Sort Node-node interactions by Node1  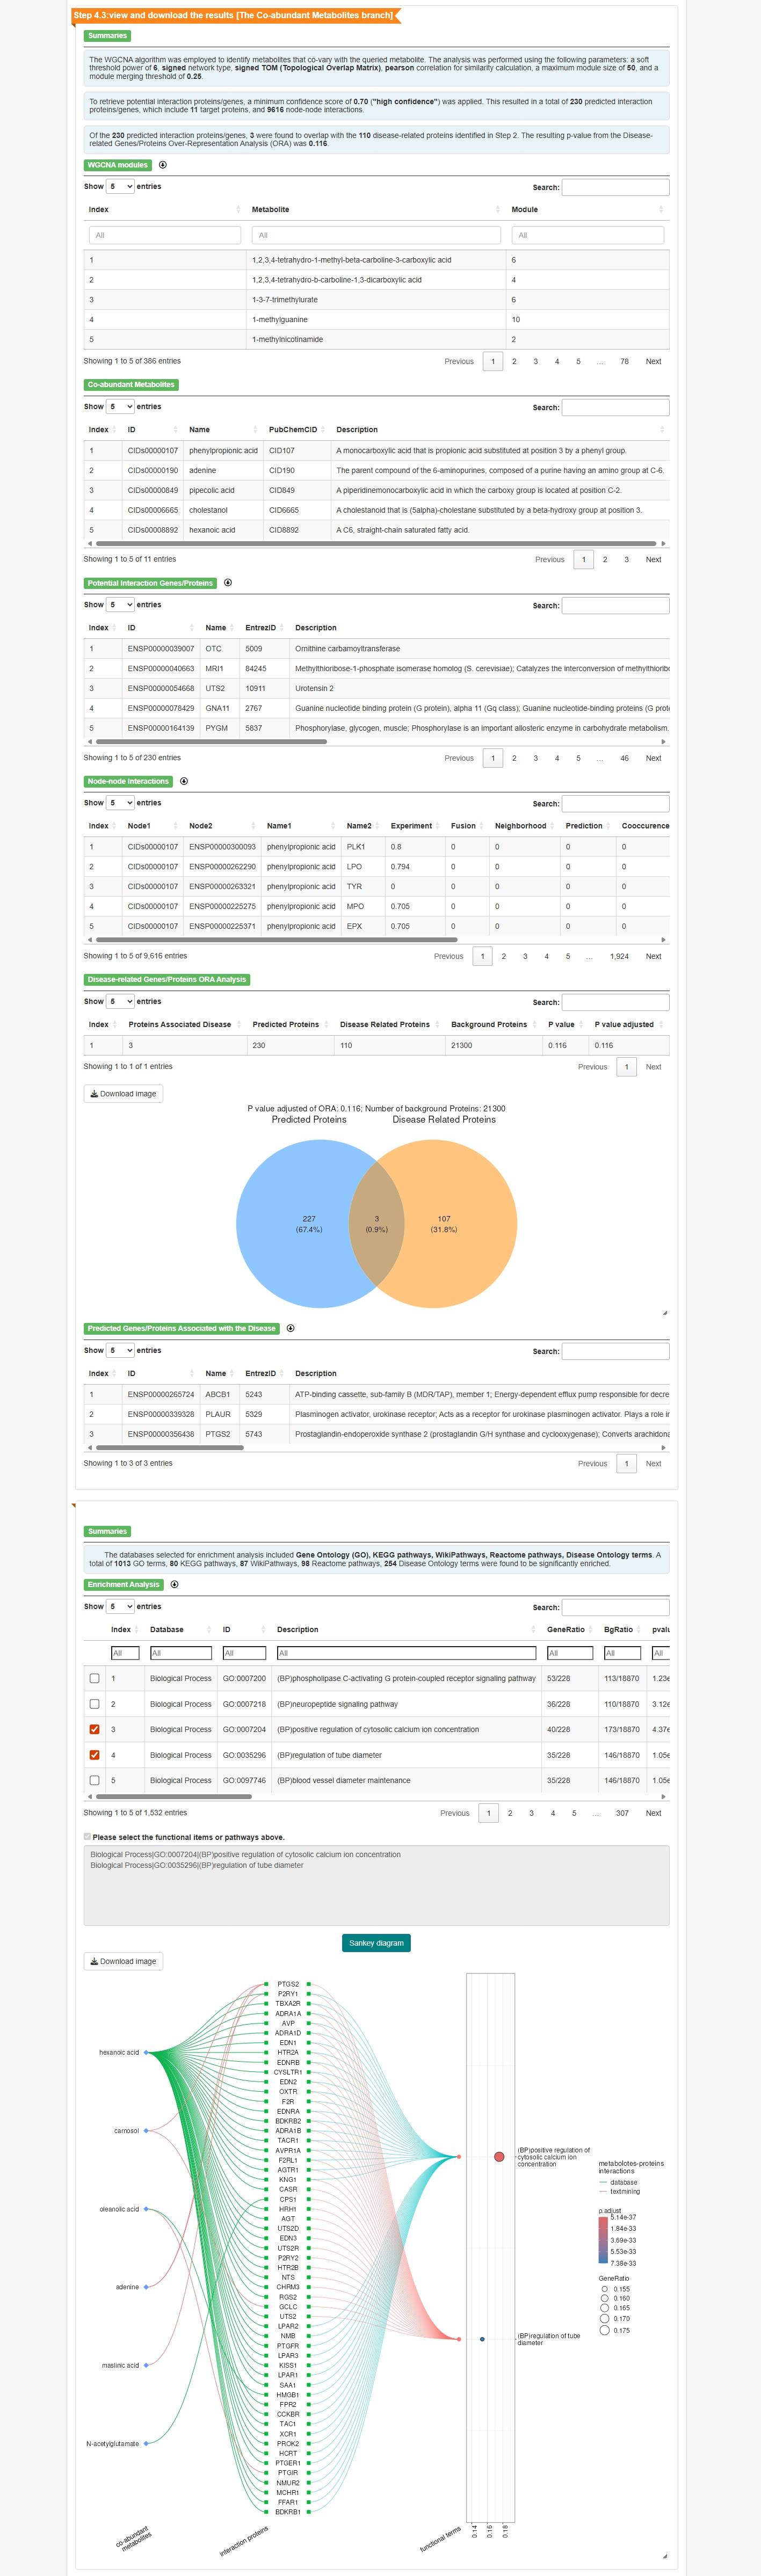point(152,825)
